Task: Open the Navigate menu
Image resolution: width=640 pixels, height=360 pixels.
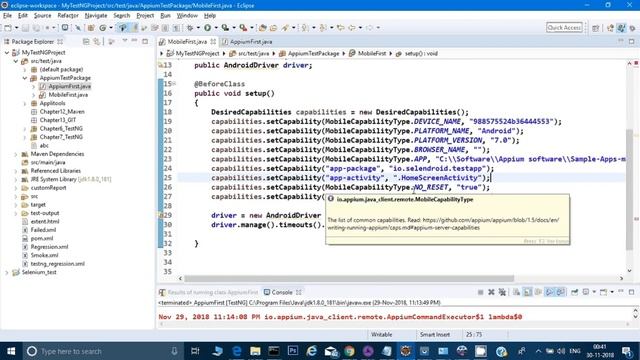Action: 96,16
